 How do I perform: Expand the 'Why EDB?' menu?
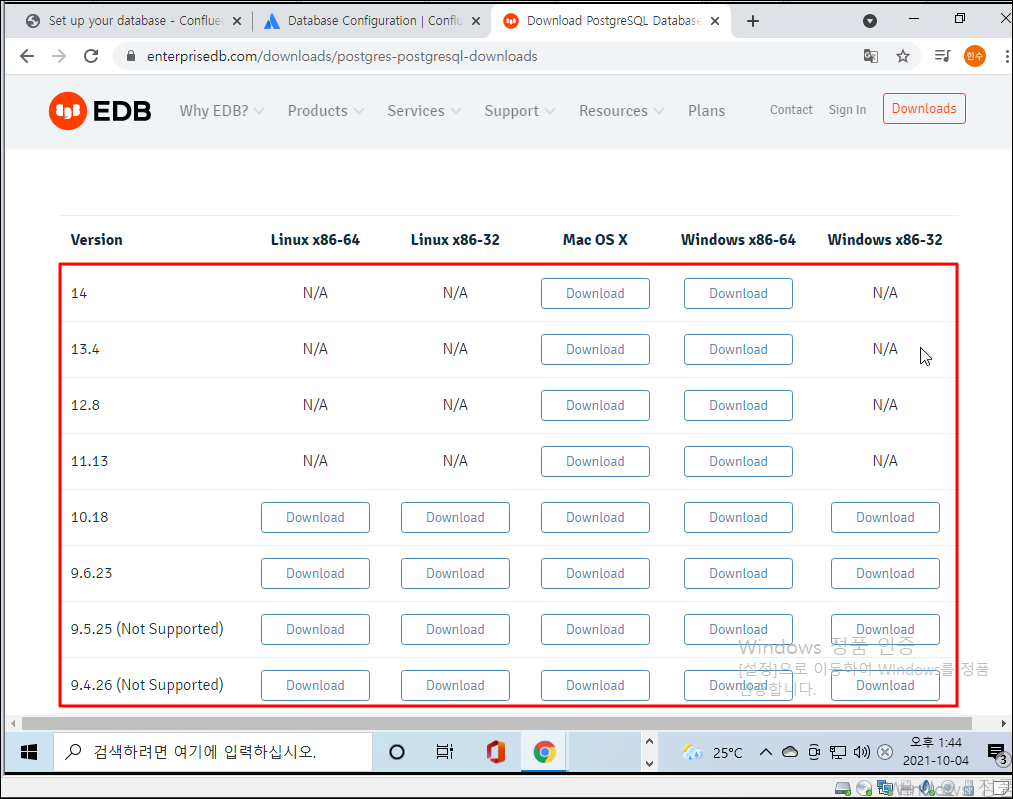tap(222, 111)
